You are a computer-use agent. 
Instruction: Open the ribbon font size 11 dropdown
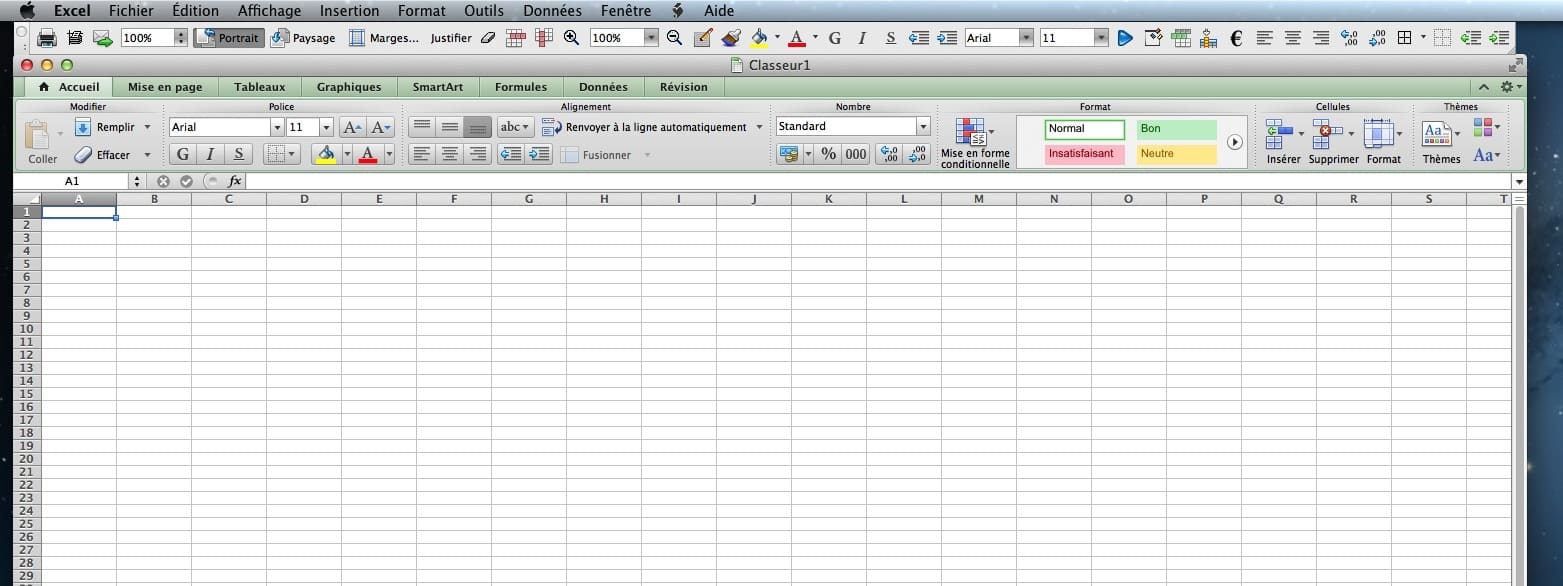tap(326, 127)
